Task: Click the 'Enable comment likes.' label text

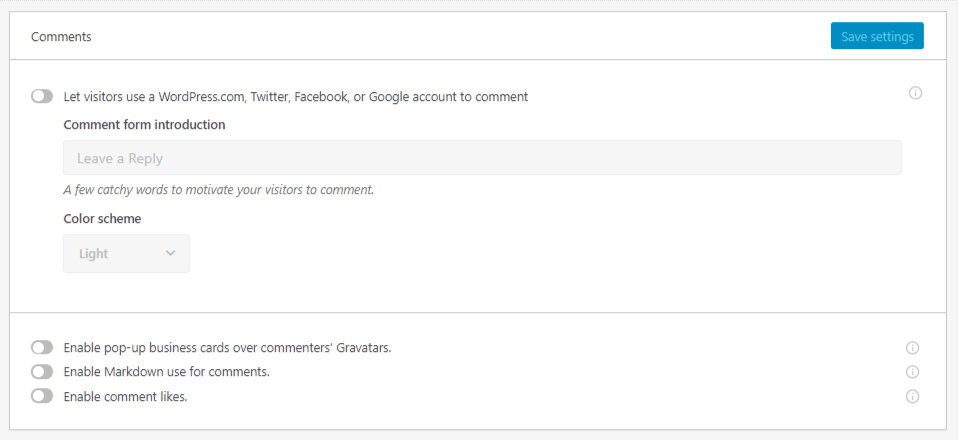Action: coord(125,397)
